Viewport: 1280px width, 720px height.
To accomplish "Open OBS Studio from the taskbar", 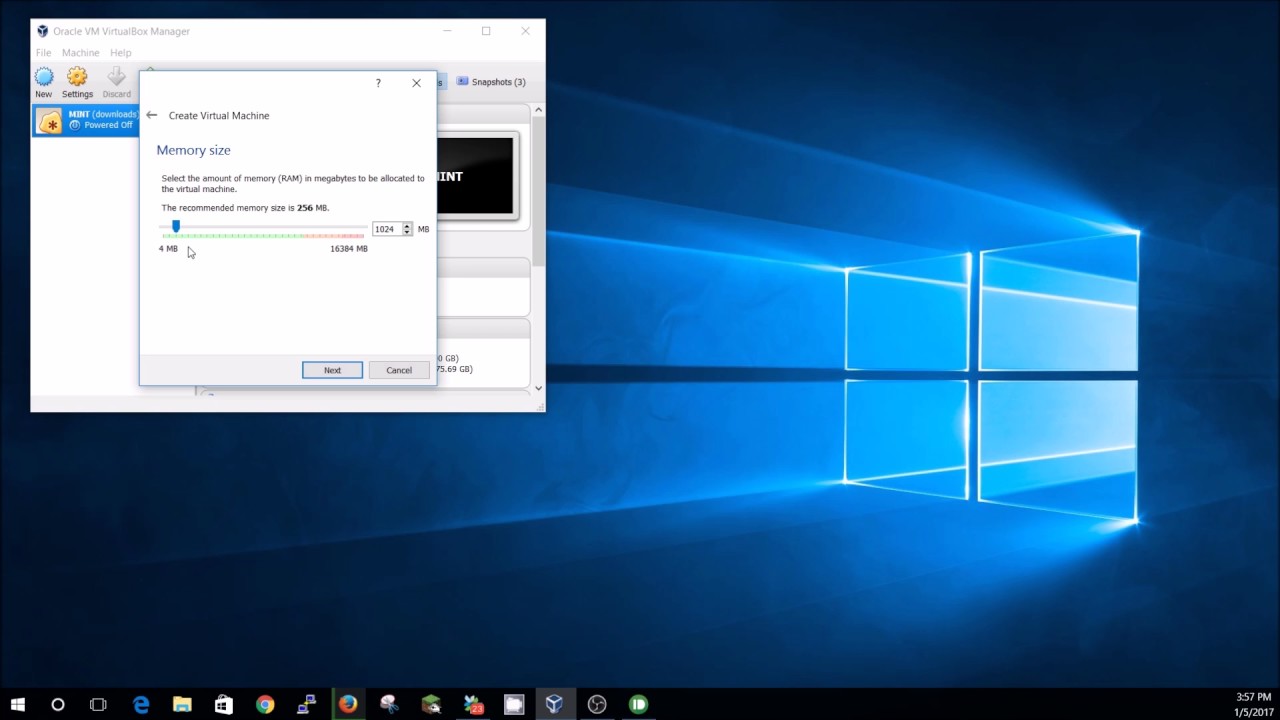I will (x=597, y=704).
